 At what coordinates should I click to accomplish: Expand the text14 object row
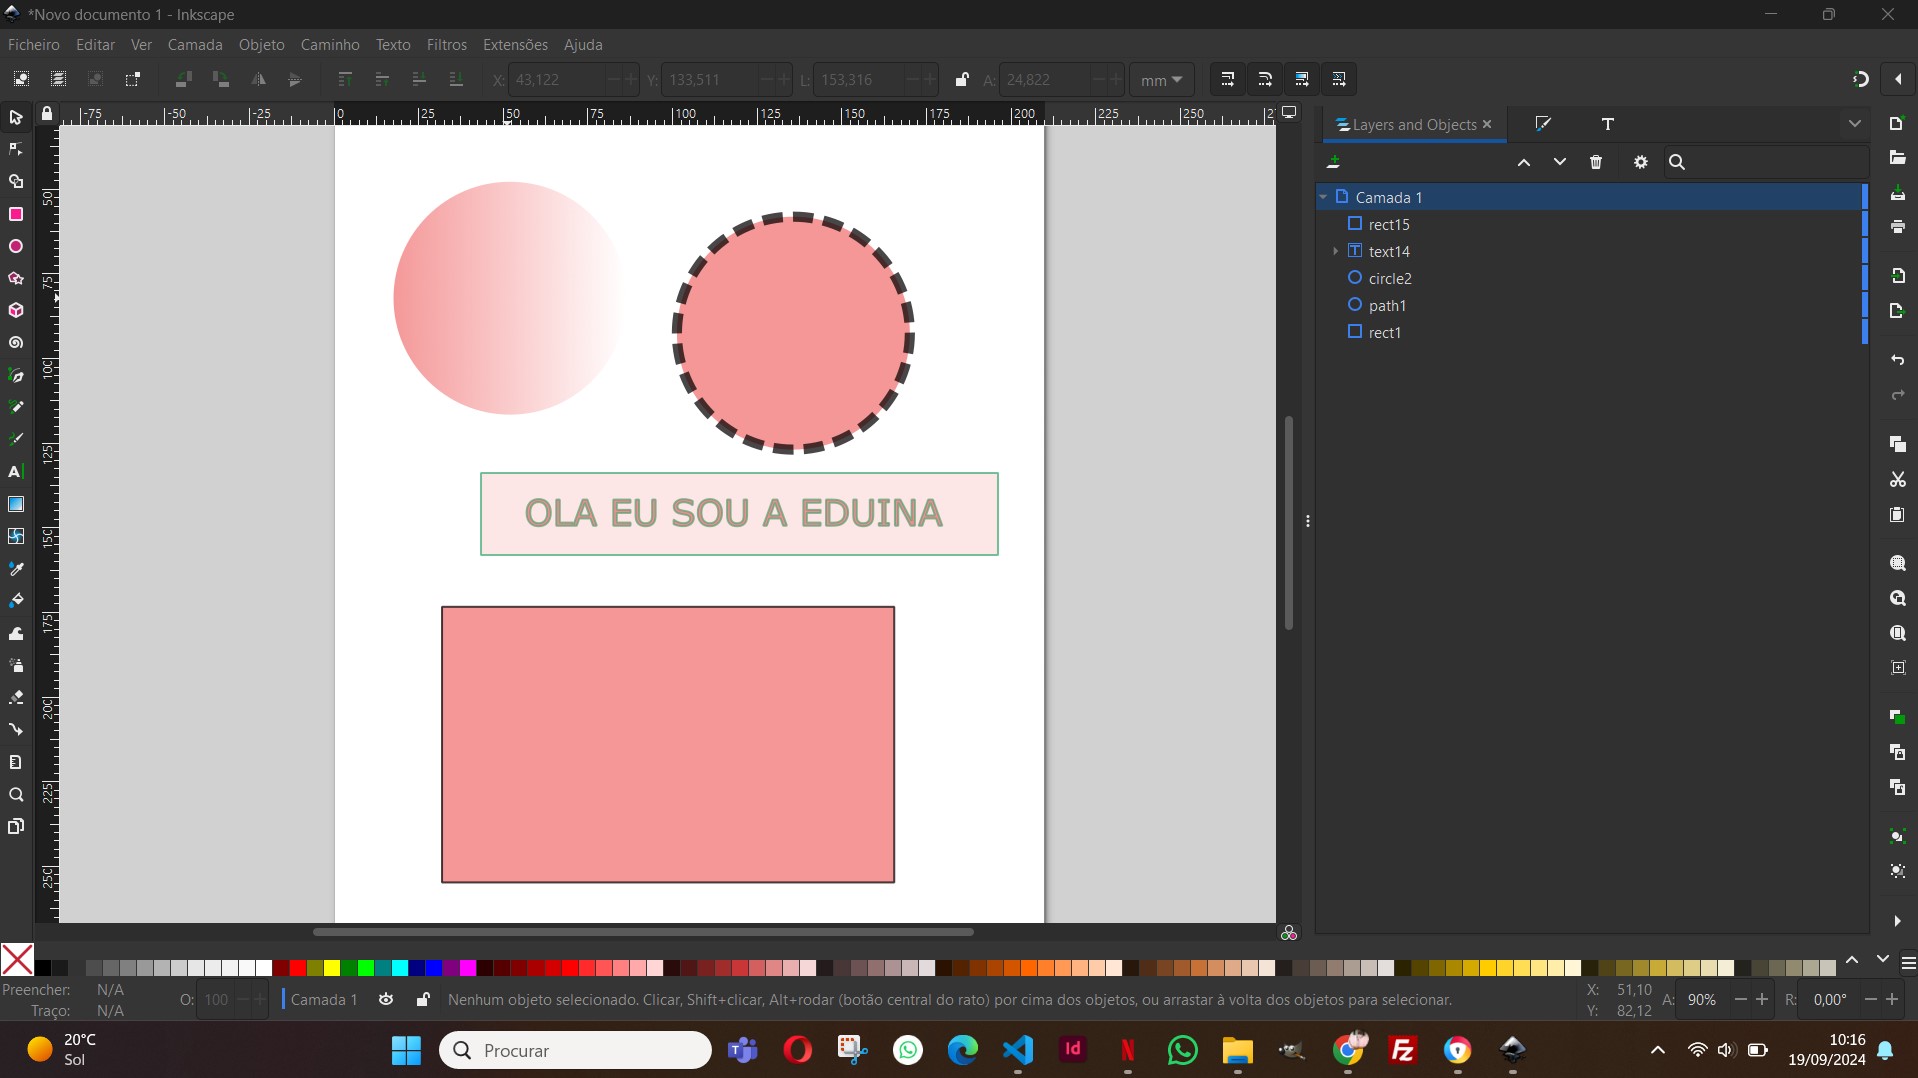tap(1335, 251)
